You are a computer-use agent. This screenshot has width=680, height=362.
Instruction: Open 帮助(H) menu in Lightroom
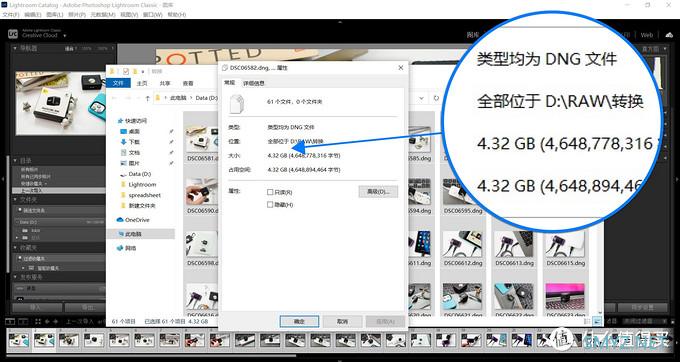(x=177, y=15)
